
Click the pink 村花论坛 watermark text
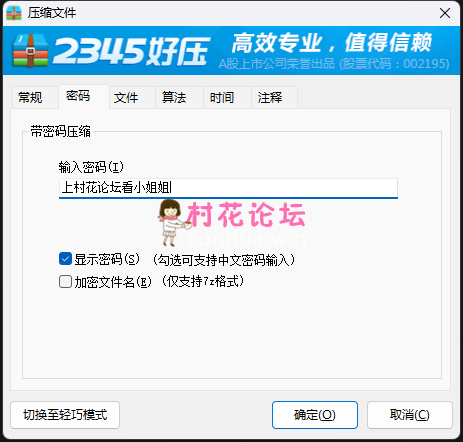pyautogui.click(x=246, y=215)
